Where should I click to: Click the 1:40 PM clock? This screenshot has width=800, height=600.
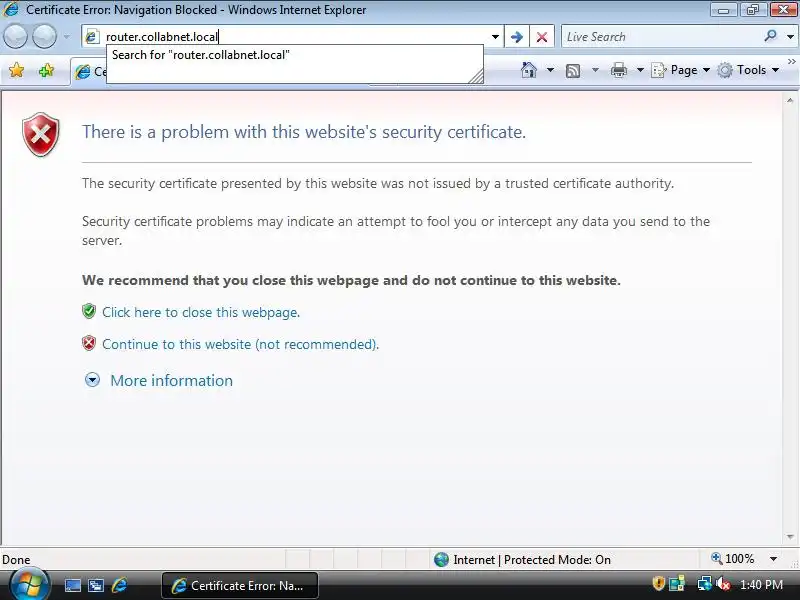pyautogui.click(x=761, y=585)
